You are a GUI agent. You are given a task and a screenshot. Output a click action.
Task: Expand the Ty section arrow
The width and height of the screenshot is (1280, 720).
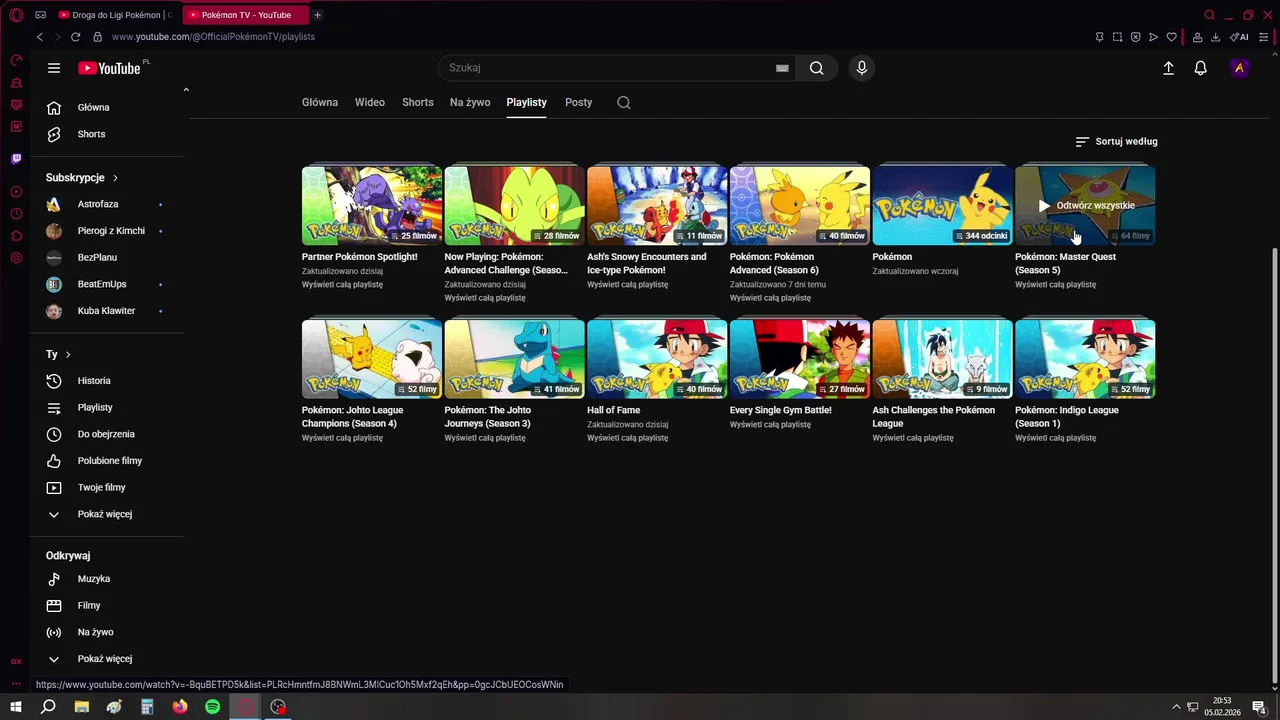68,354
